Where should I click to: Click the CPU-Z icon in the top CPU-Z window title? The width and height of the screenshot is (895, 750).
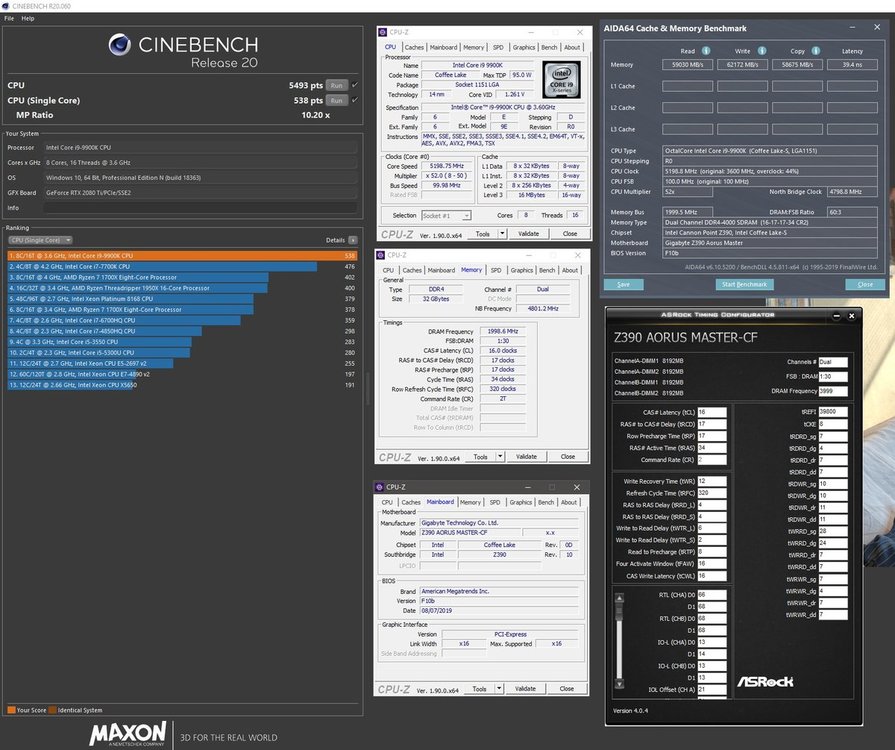(383, 33)
